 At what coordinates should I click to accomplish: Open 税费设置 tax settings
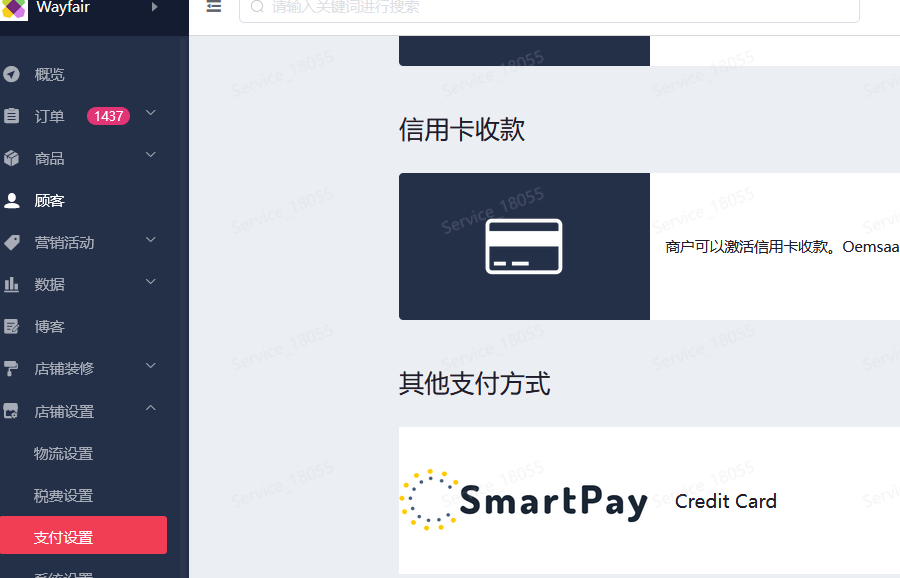pos(63,495)
